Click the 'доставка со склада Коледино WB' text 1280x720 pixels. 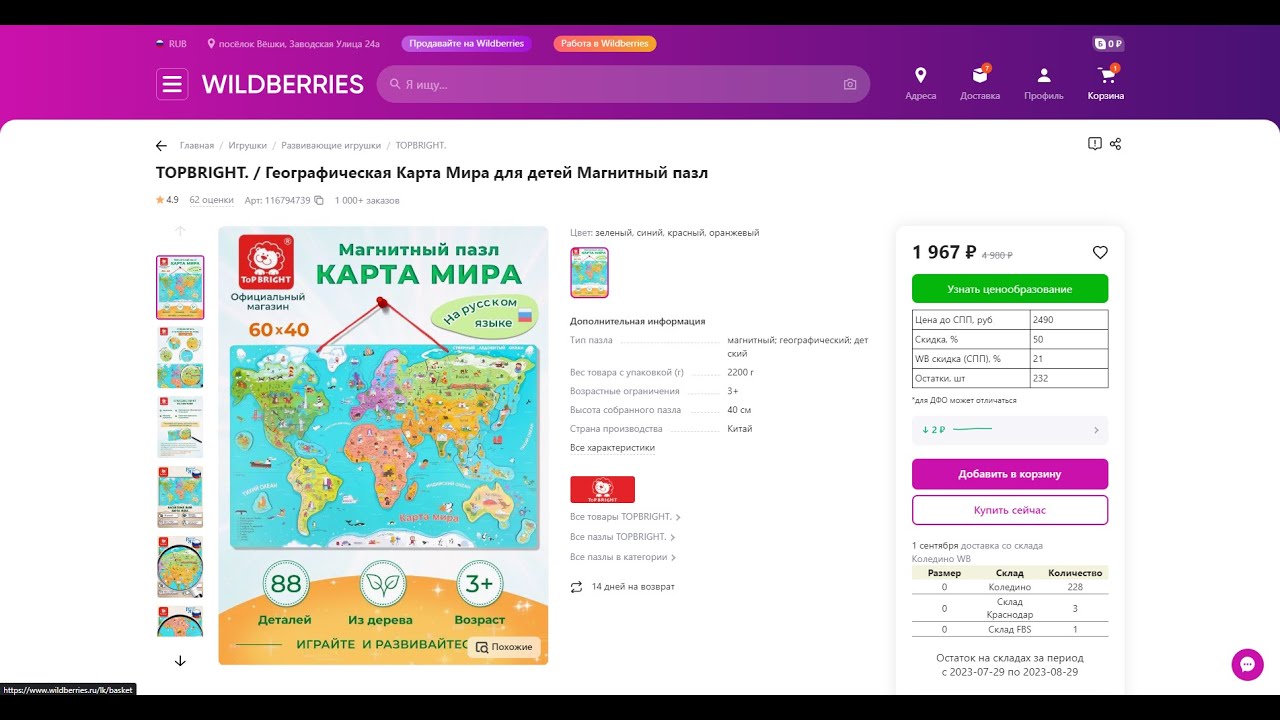[977, 552]
